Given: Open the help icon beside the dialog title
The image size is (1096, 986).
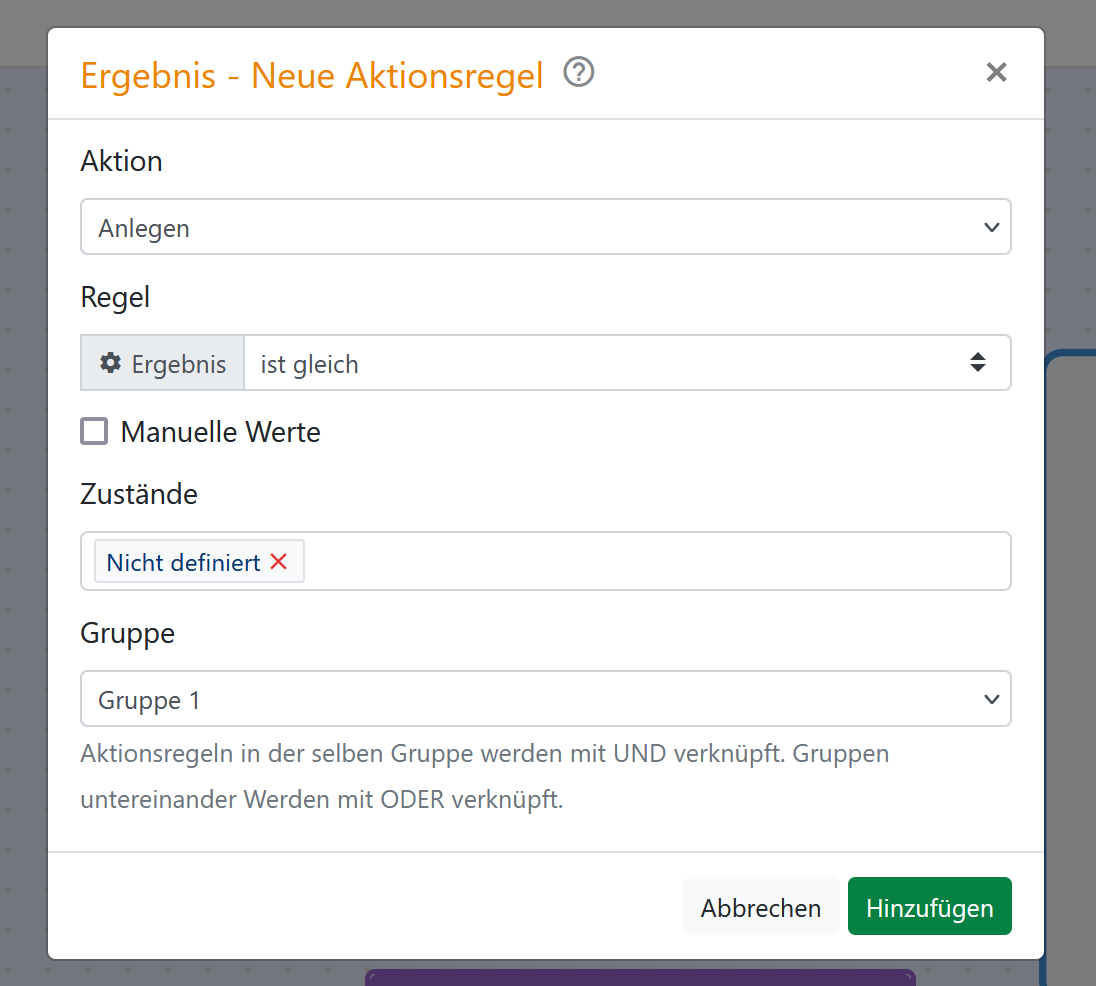Looking at the screenshot, I should (579, 72).
